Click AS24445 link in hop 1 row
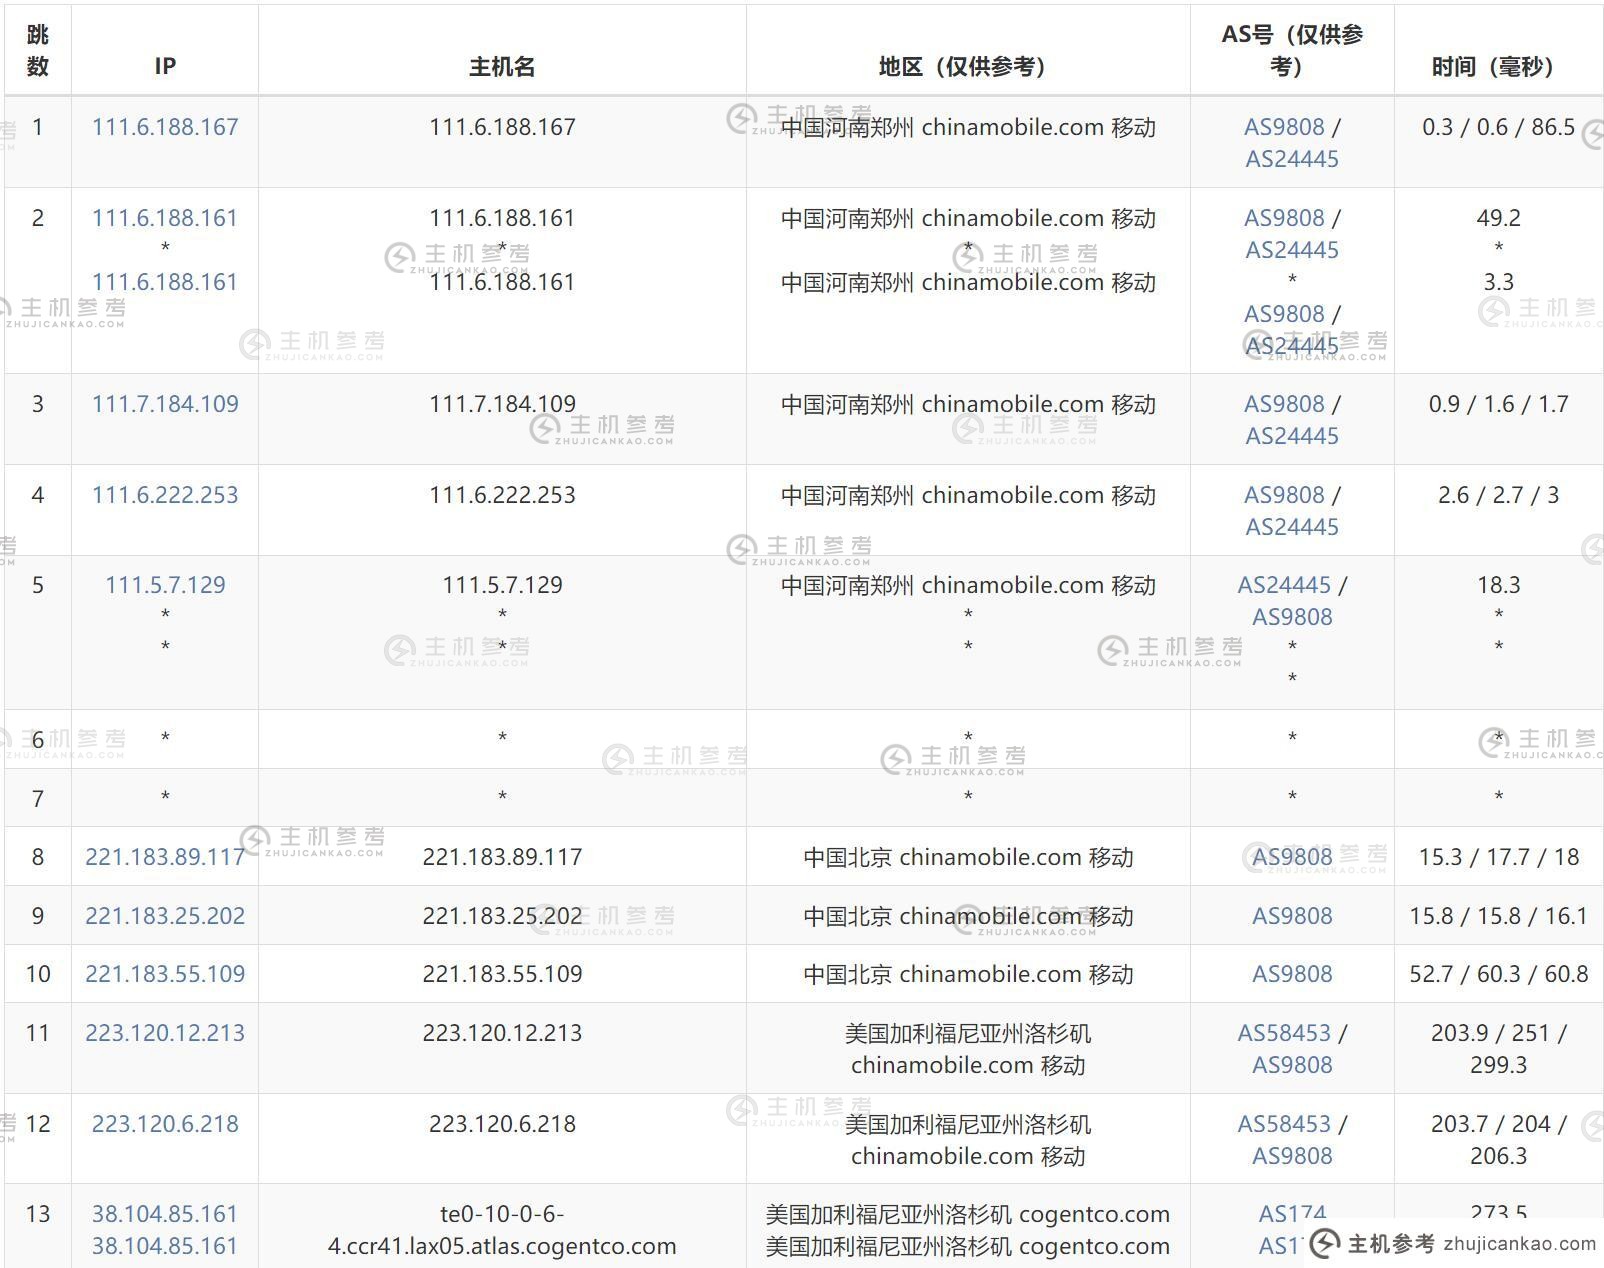Viewport: 1604px width, 1268px height. (1292, 159)
